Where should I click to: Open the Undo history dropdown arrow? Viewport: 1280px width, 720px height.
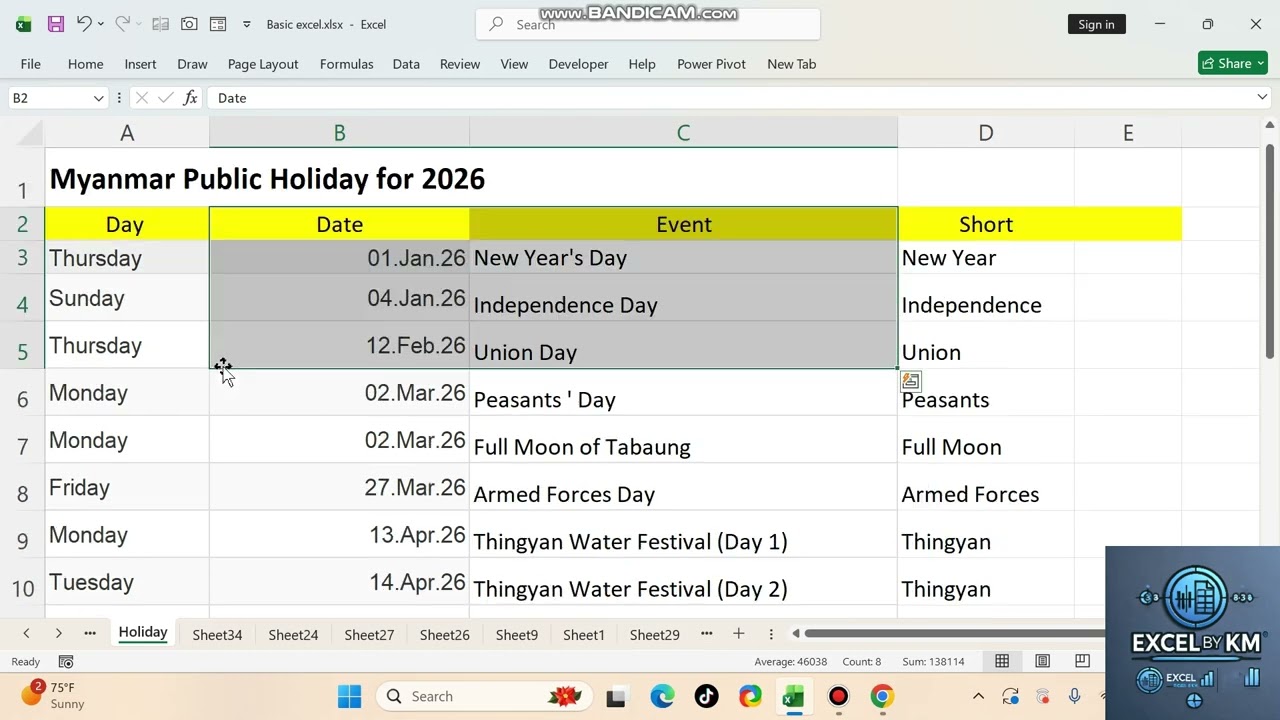click(100, 24)
